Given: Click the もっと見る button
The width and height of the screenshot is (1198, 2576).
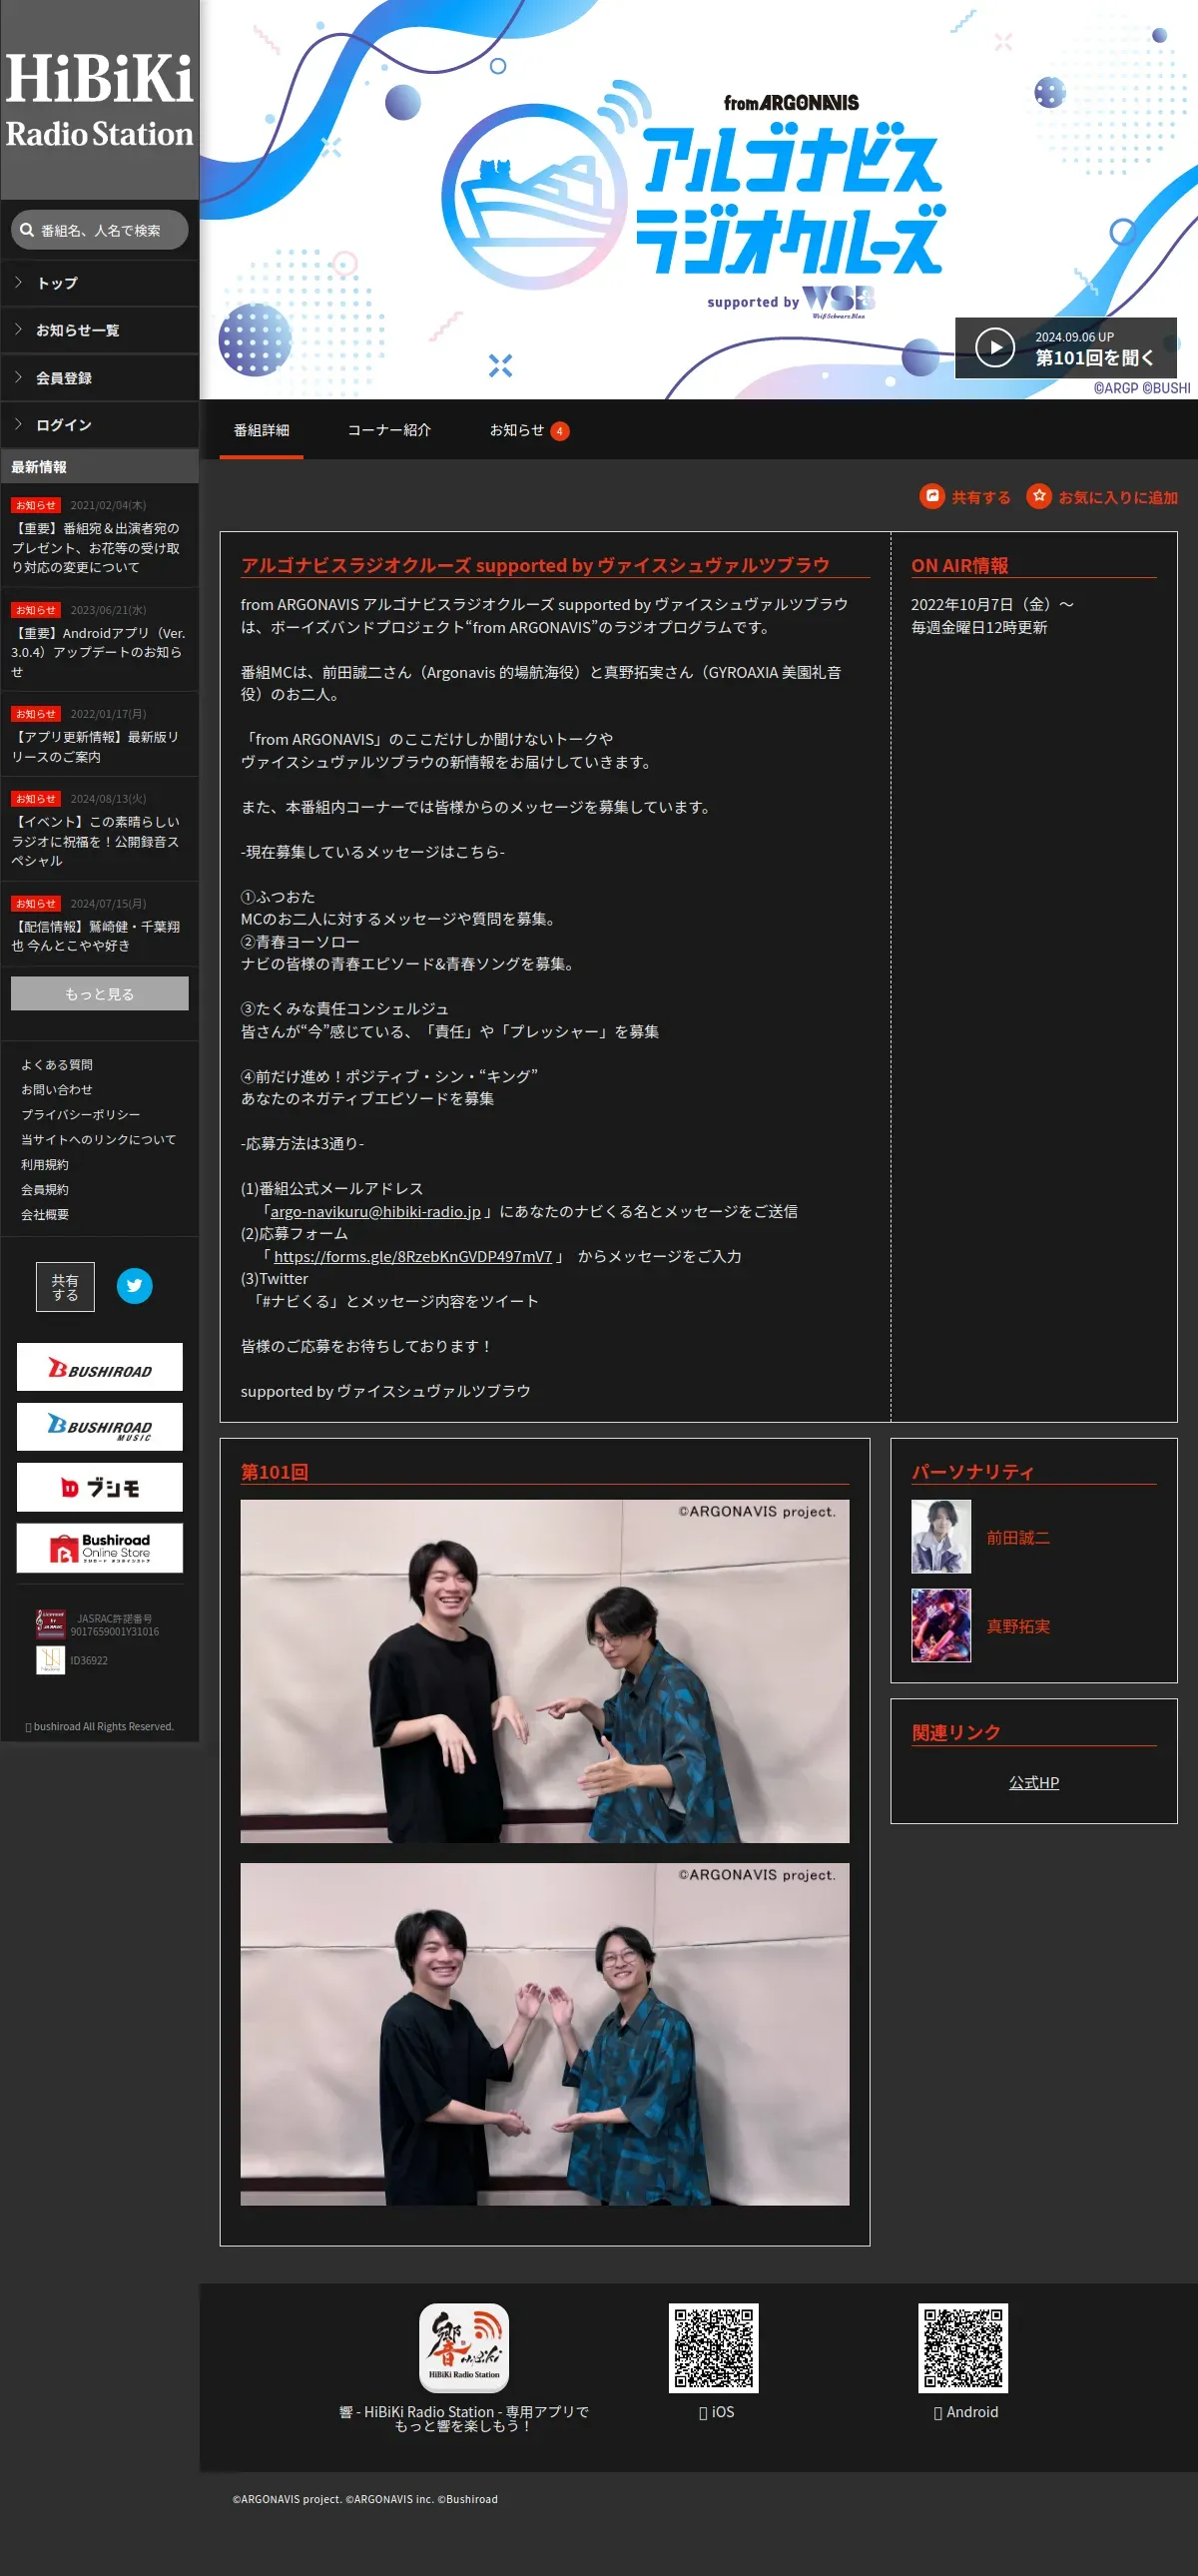Looking at the screenshot, I should [x=99, y=994].
